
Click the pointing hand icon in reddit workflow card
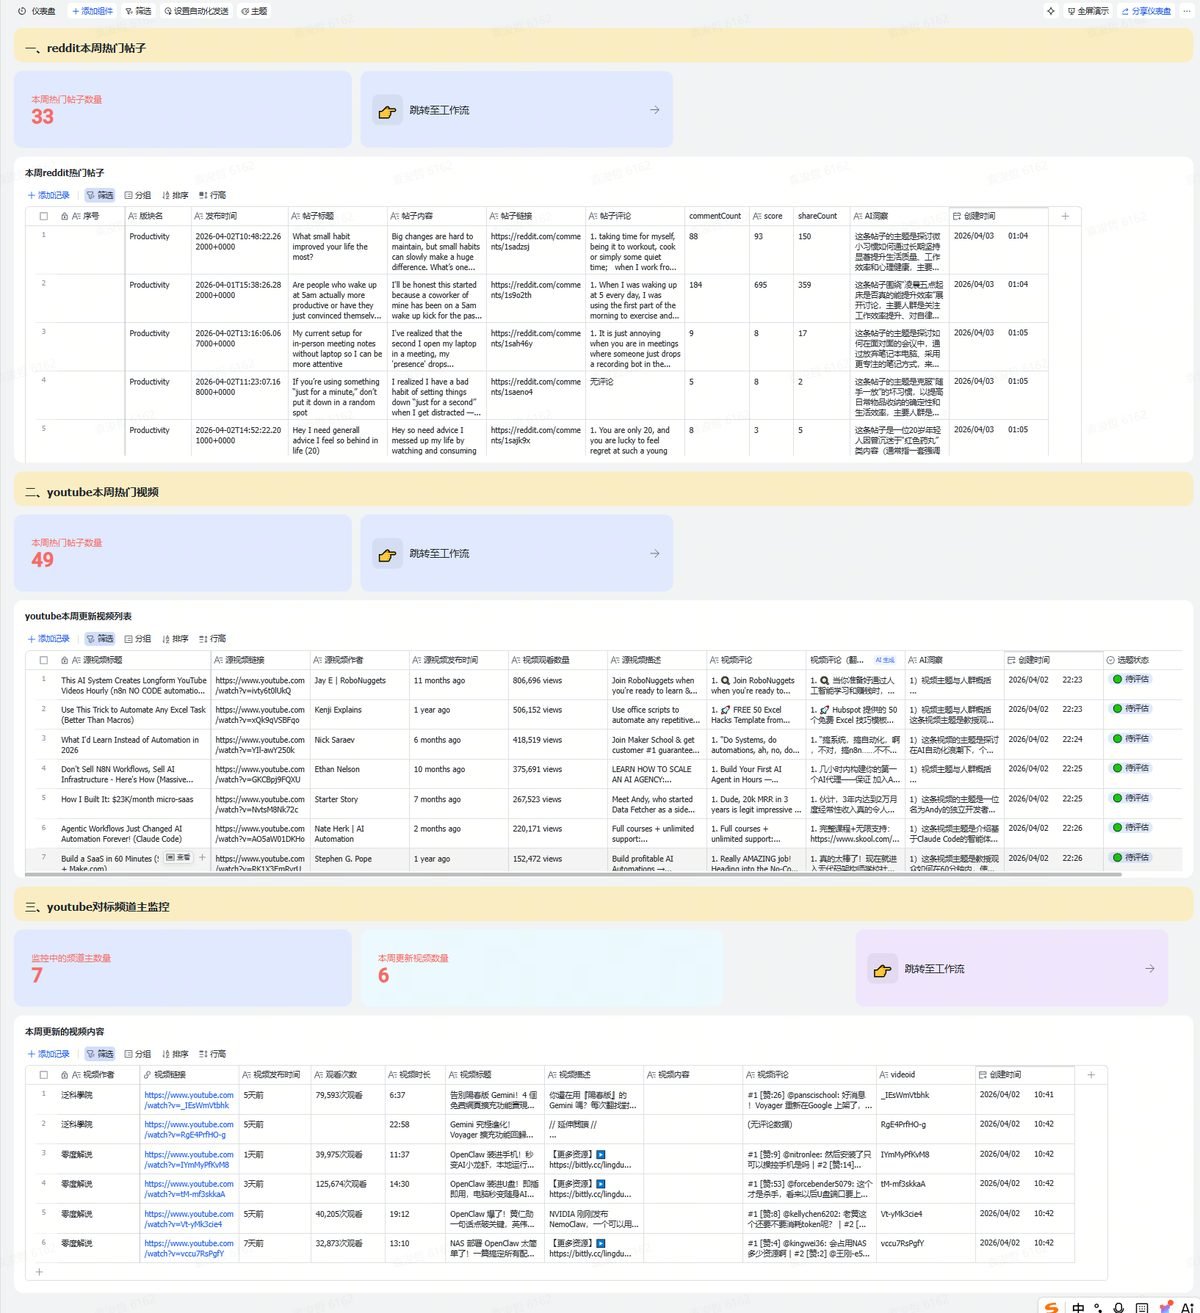(387, 111)
